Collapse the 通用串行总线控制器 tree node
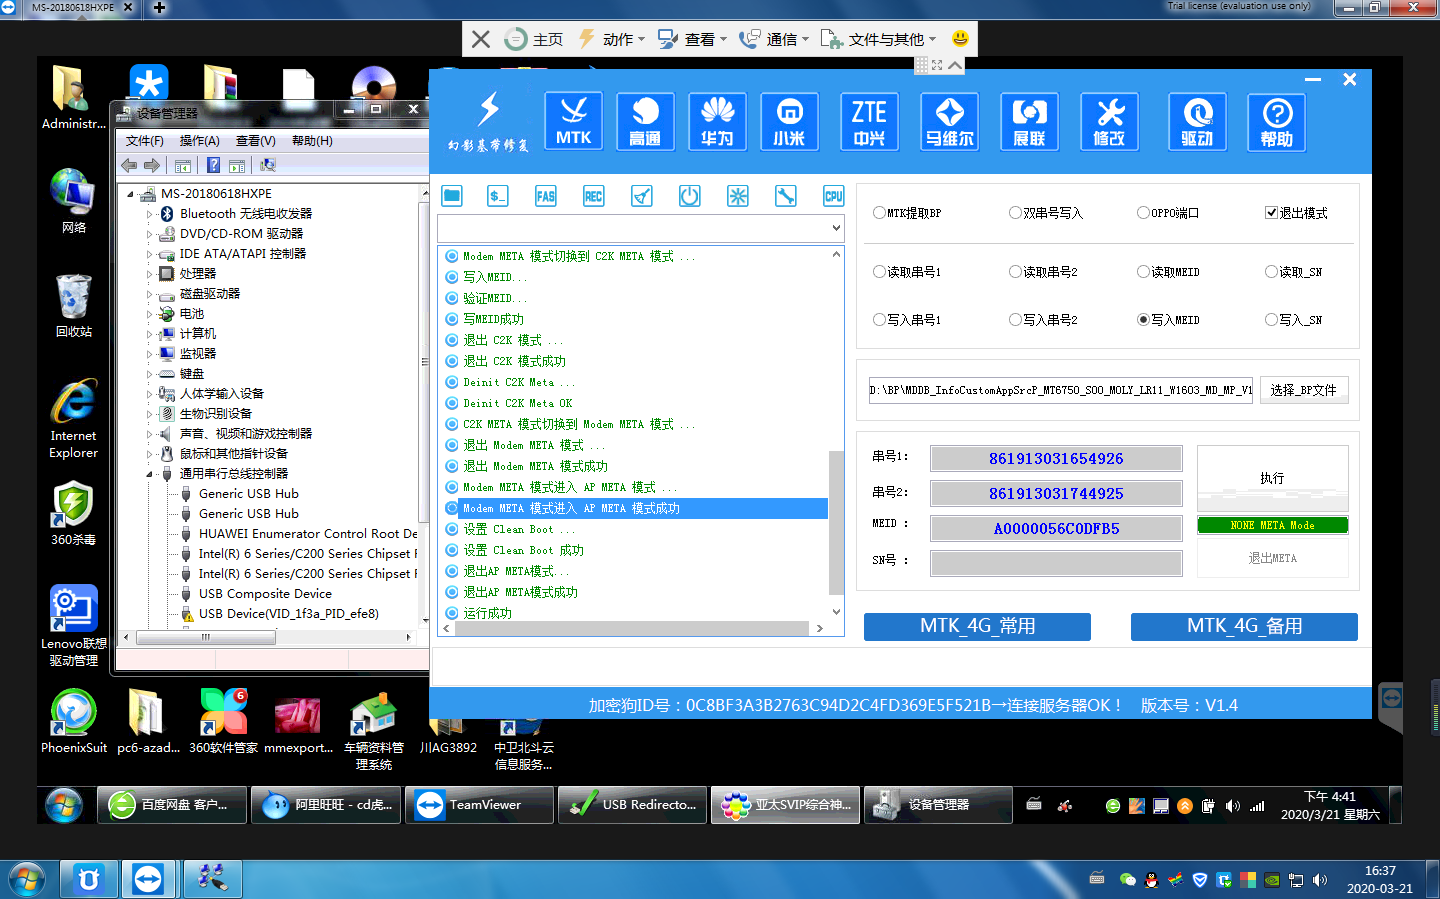The height and width of the screenshot is (899, 1440). (x=150, y=474)
